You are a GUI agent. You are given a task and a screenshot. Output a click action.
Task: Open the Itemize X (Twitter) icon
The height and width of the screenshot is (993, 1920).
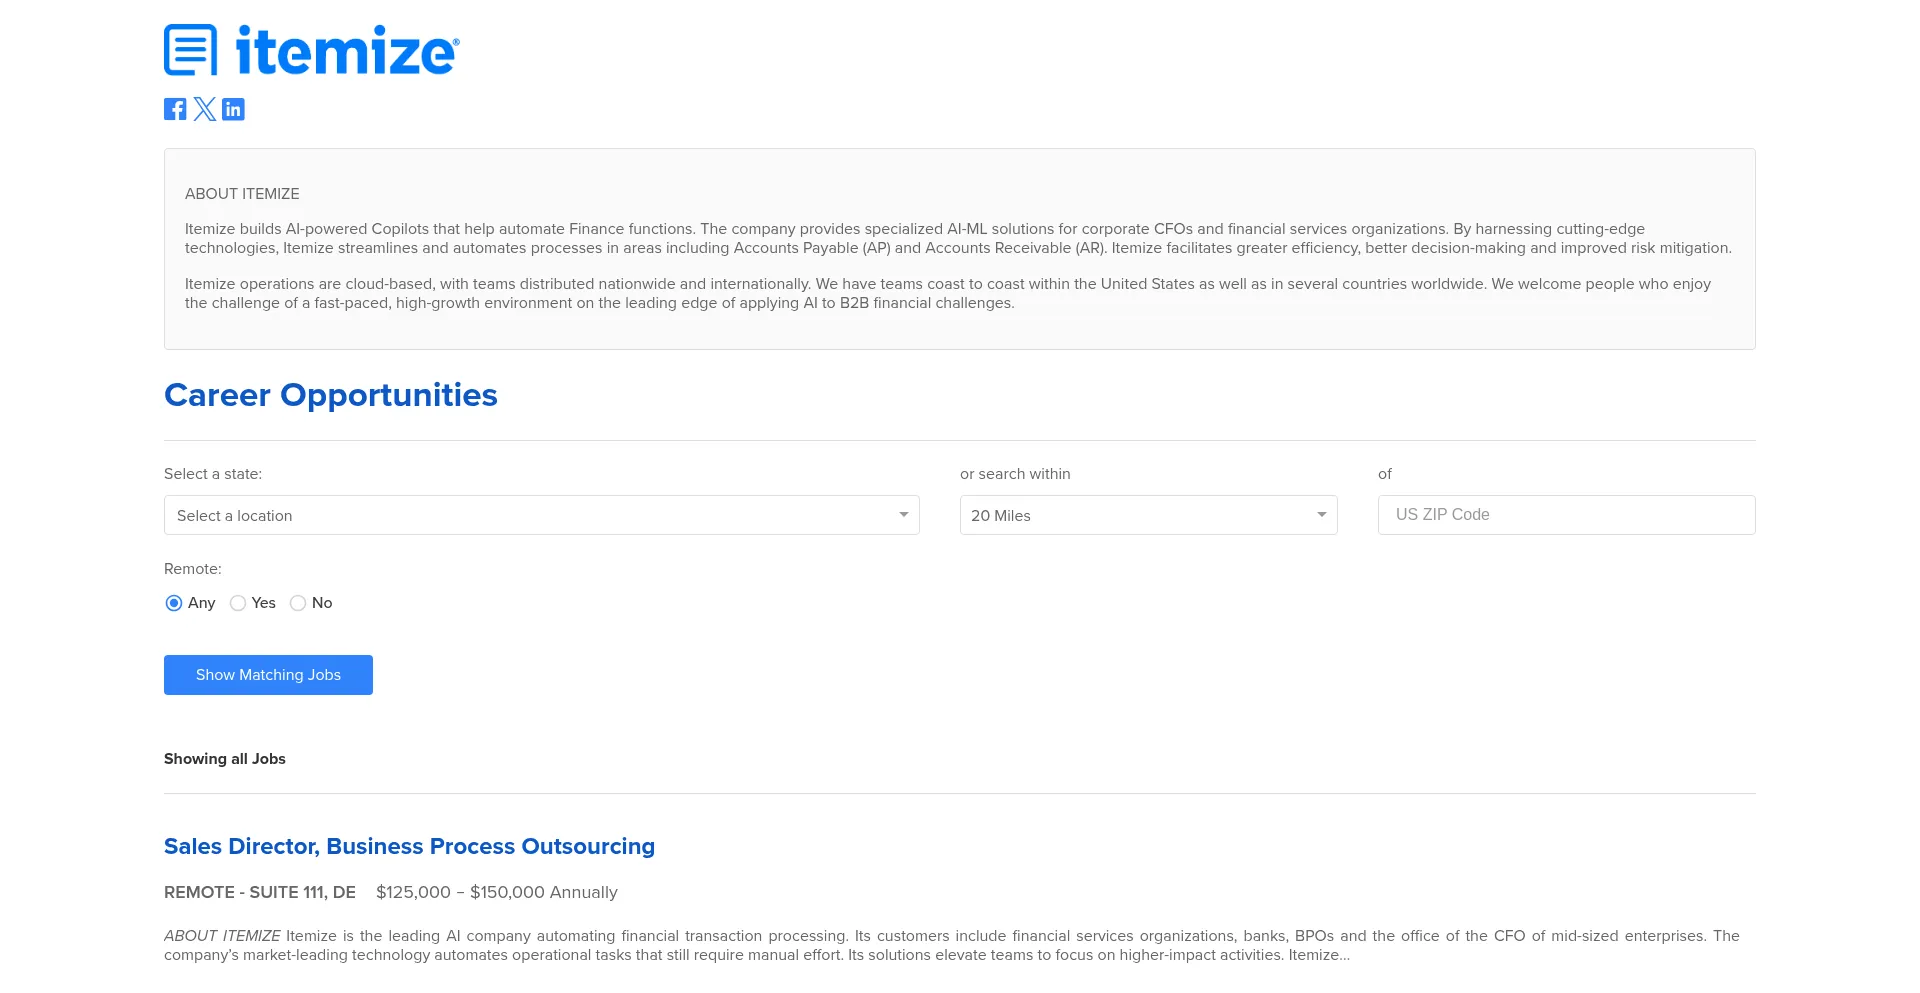point(204,109)
